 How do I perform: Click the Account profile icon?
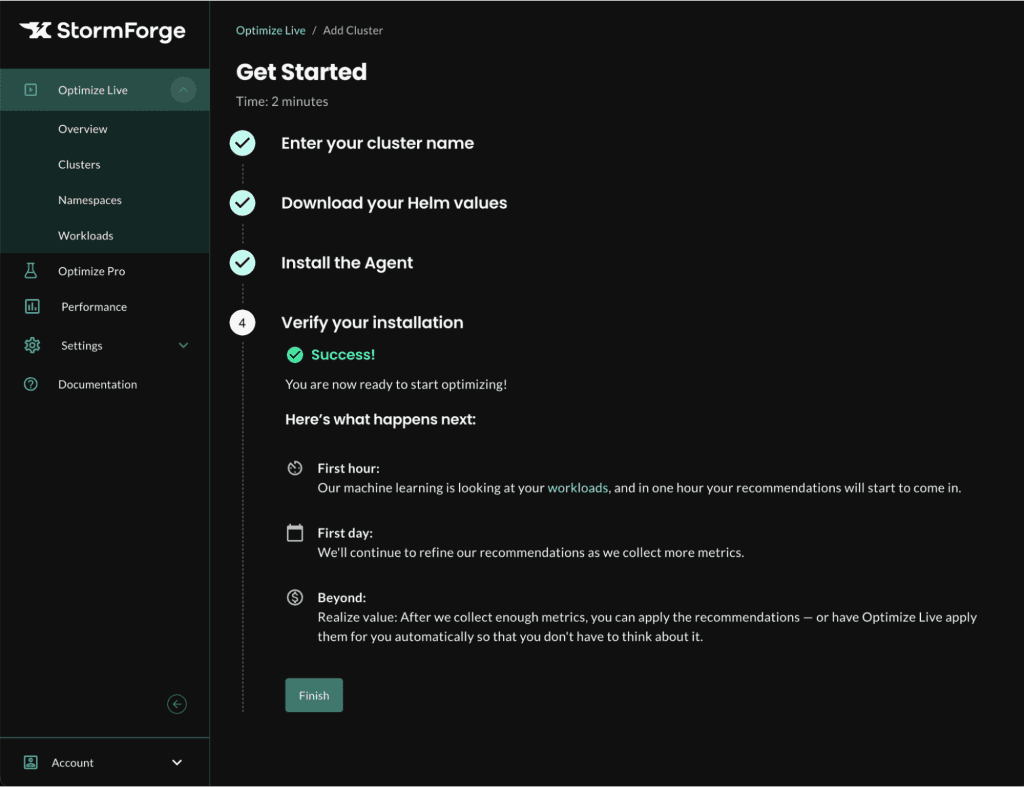coord(31,762)
